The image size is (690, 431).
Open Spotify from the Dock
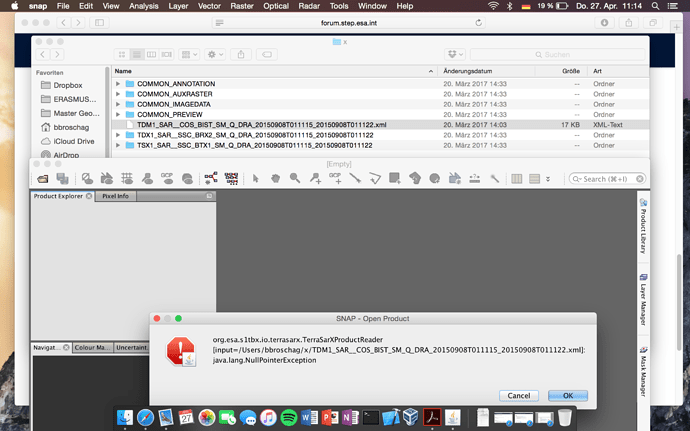coord(289,417)
